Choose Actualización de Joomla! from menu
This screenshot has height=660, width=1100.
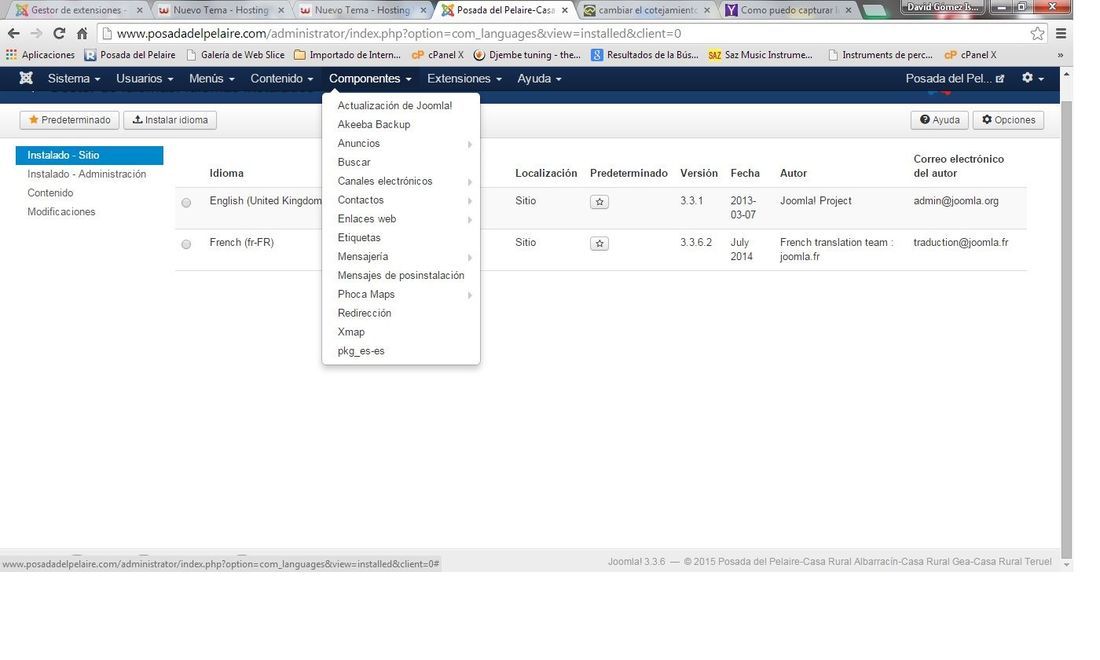pyautogui.click(x=401, y=105)
